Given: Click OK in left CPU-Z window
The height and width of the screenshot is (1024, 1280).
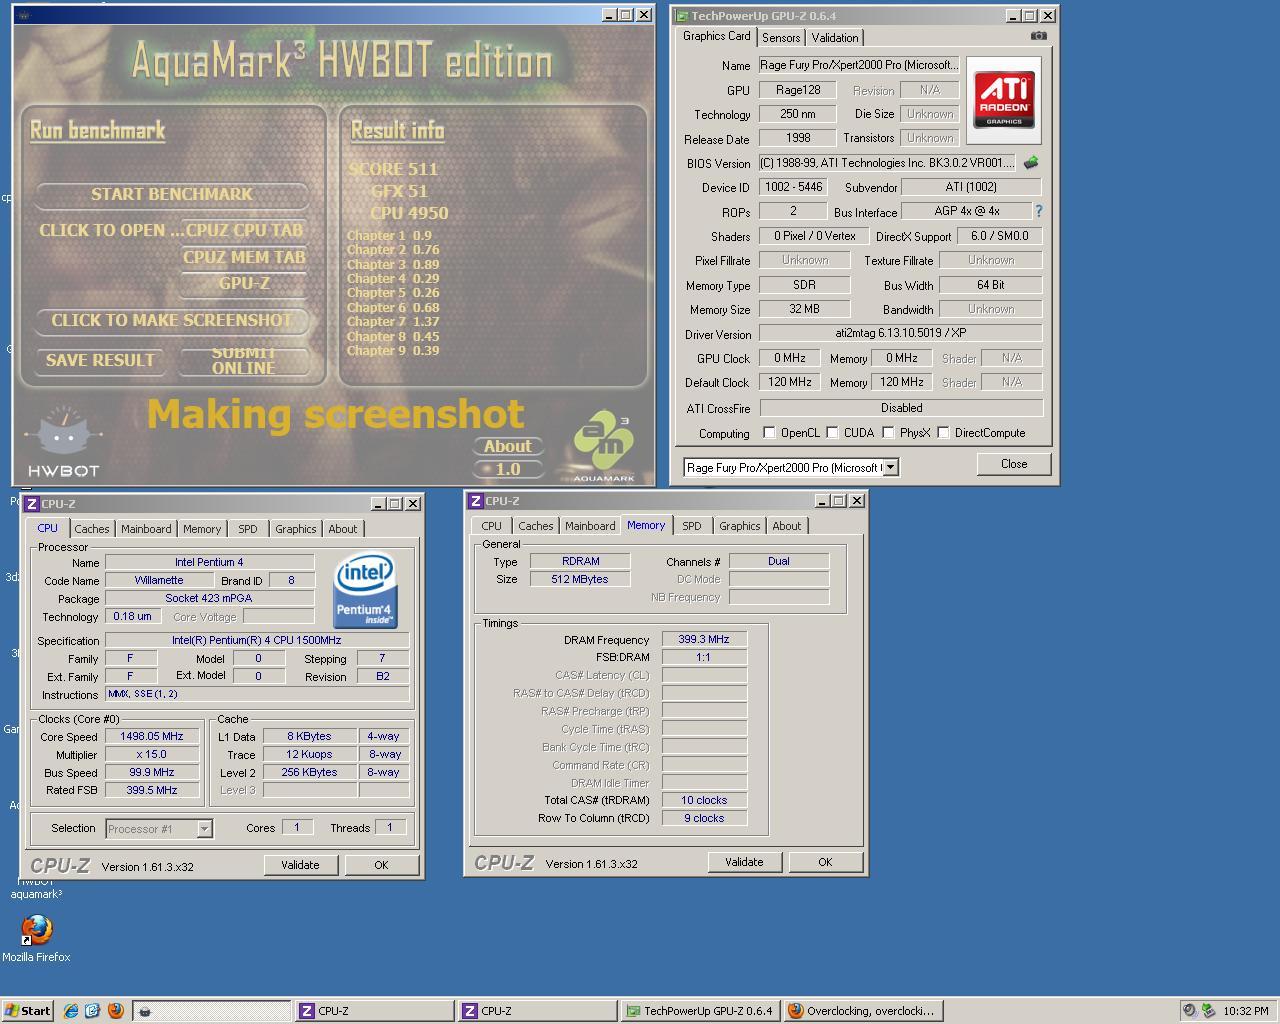Looking at the screenshot, I should pyautogui.click(x=381, y=865).
